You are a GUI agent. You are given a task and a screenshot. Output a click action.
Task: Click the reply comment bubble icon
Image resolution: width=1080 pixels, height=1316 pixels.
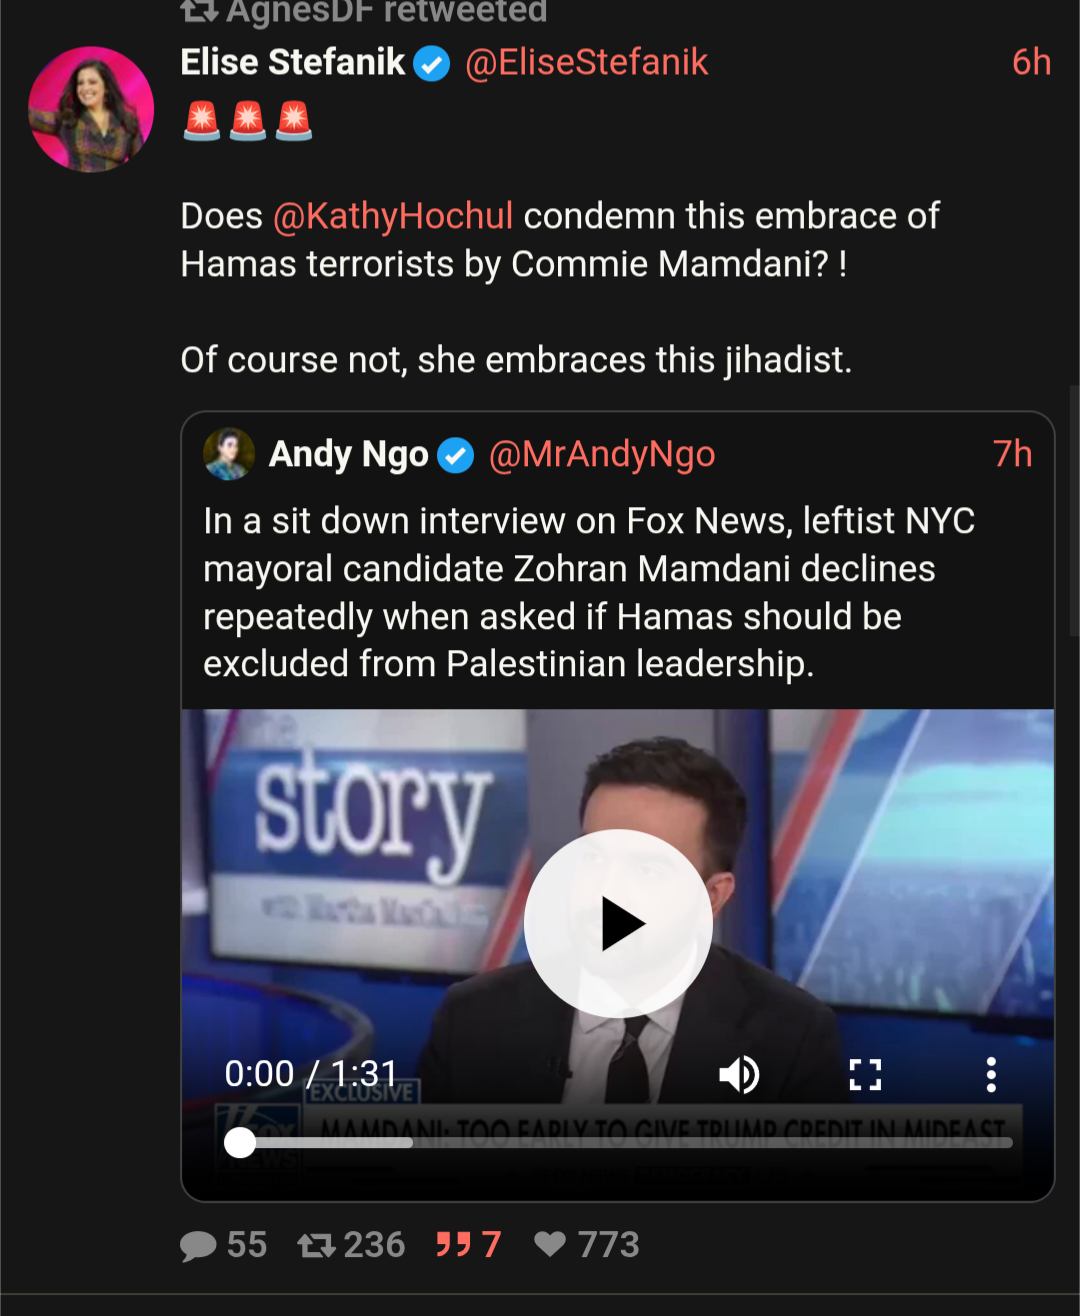click(198, 1245)
